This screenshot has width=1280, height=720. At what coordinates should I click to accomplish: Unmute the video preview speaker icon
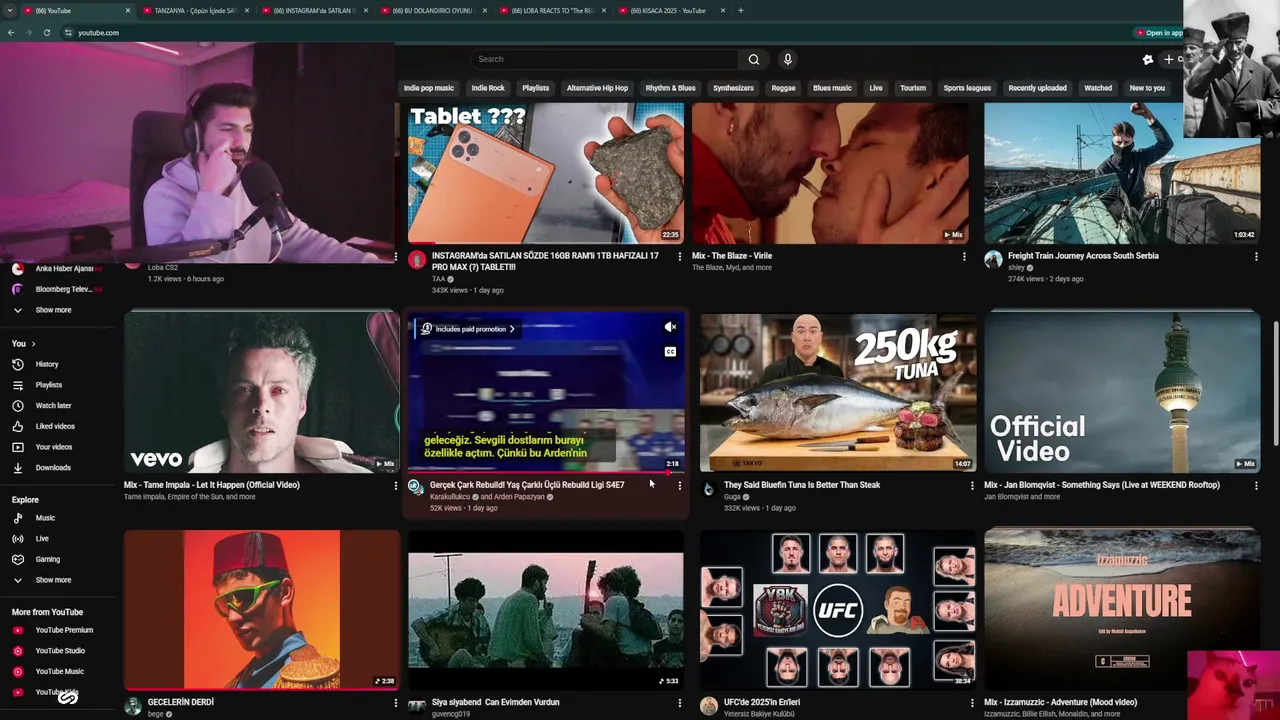(670, 327)
